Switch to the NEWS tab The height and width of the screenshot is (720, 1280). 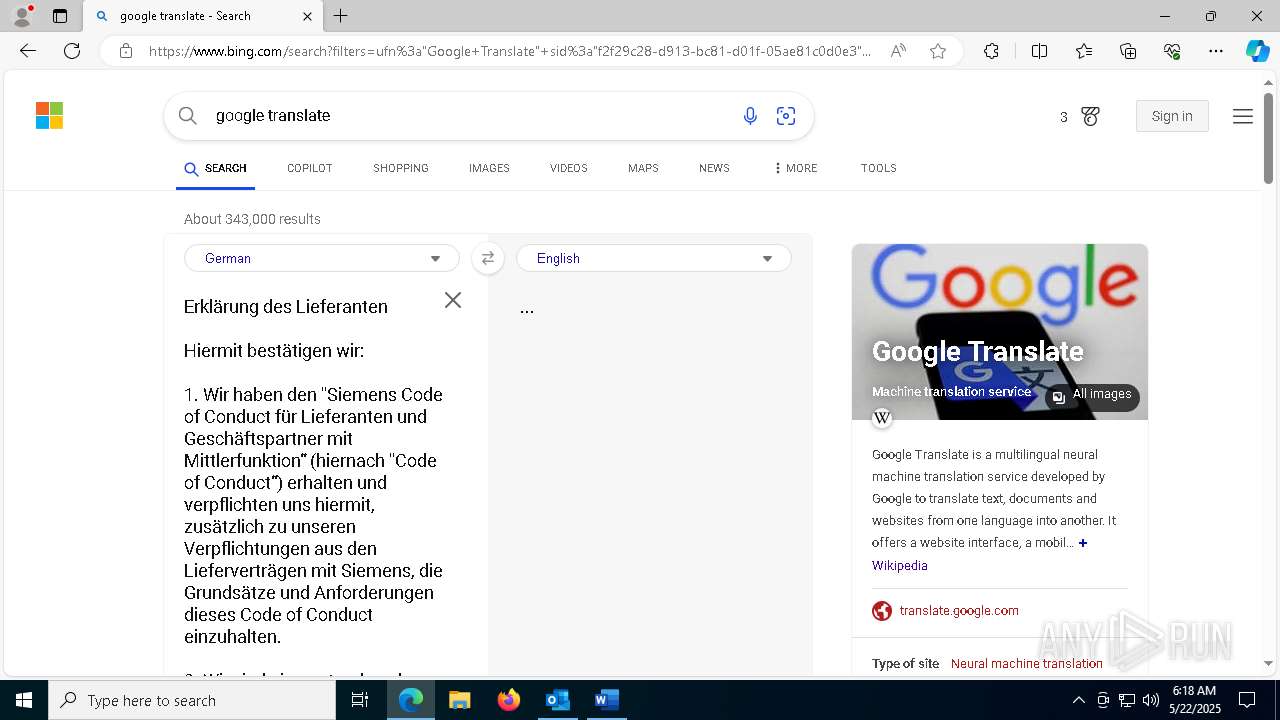714,168
